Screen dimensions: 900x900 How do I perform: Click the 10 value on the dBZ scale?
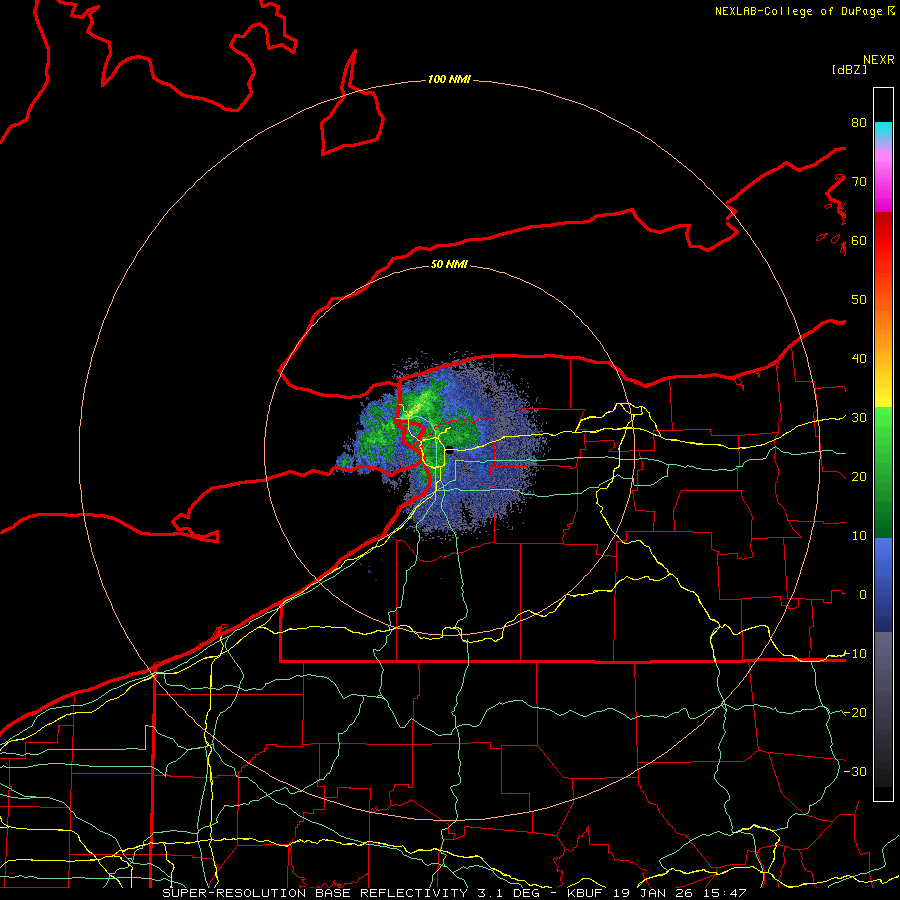pos(859,536)
